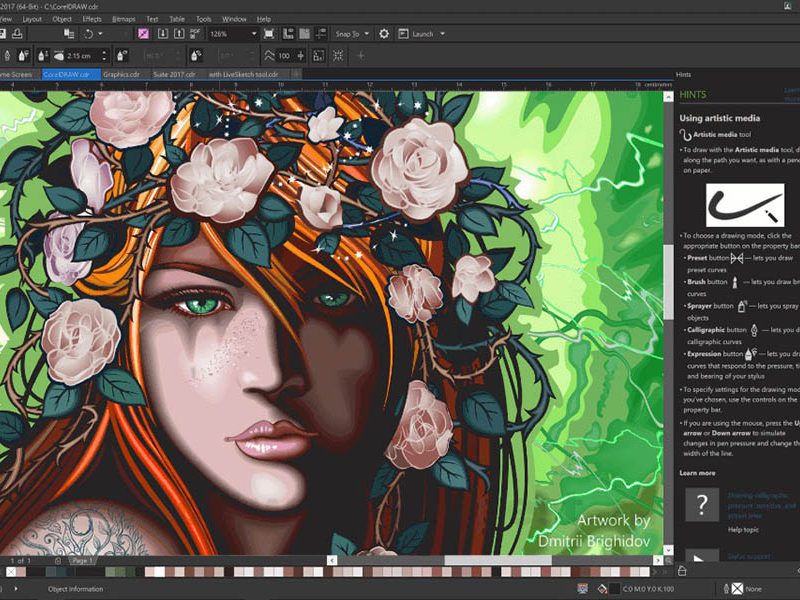Open the Help topic link in Hints panel
Image resolution: width=800 pixels, height=600 pixels.
[x=743, y=529]
